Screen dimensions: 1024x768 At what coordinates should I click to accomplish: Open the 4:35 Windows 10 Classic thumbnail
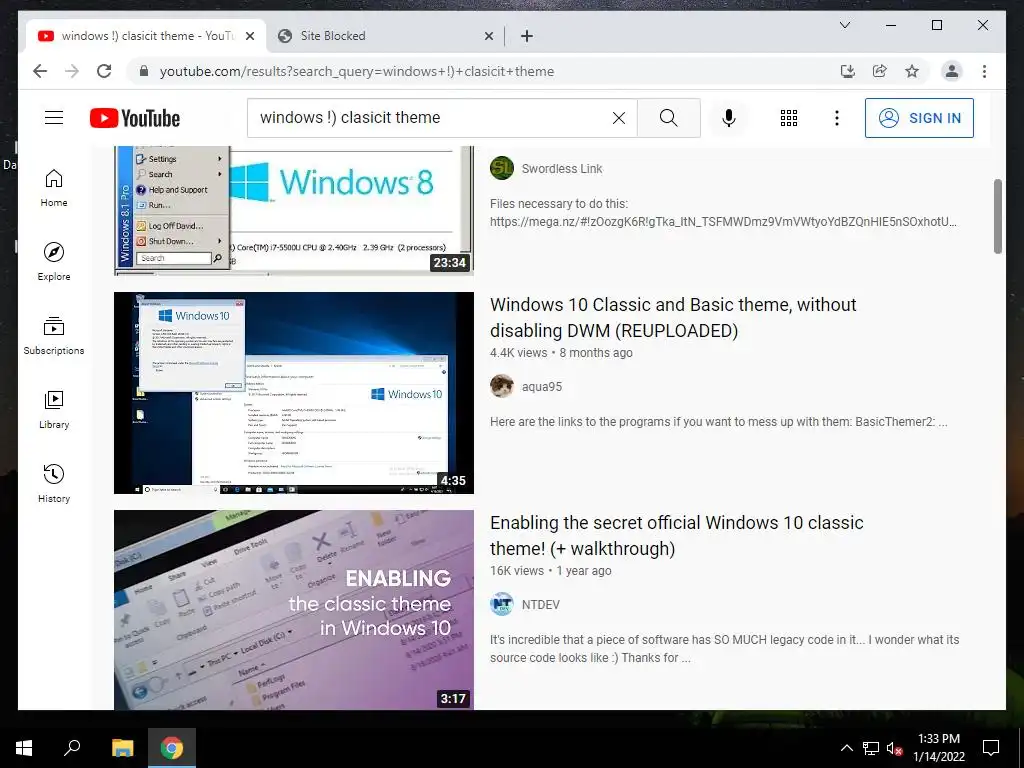[x=293, y=392]
